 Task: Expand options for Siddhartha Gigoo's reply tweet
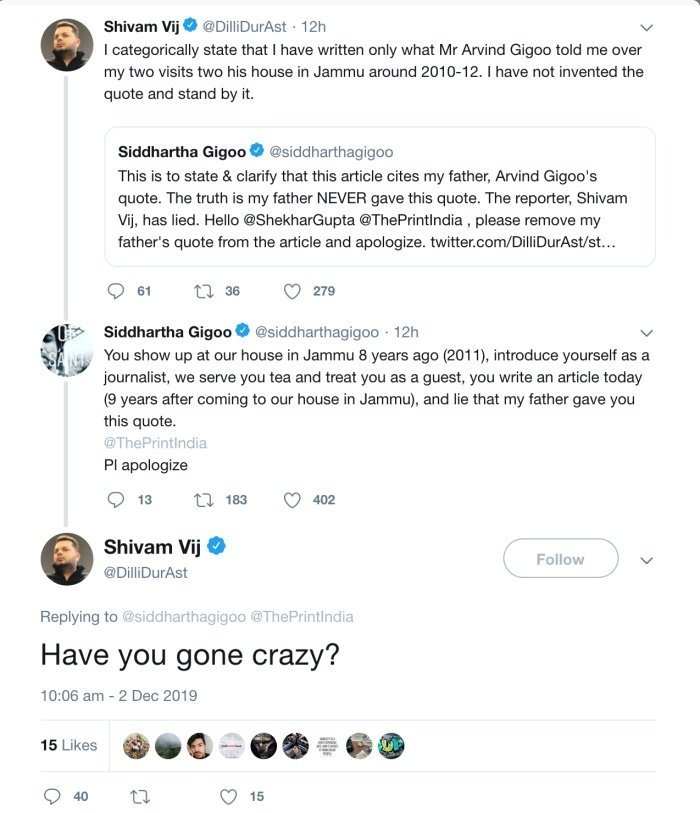pos(646,332)
